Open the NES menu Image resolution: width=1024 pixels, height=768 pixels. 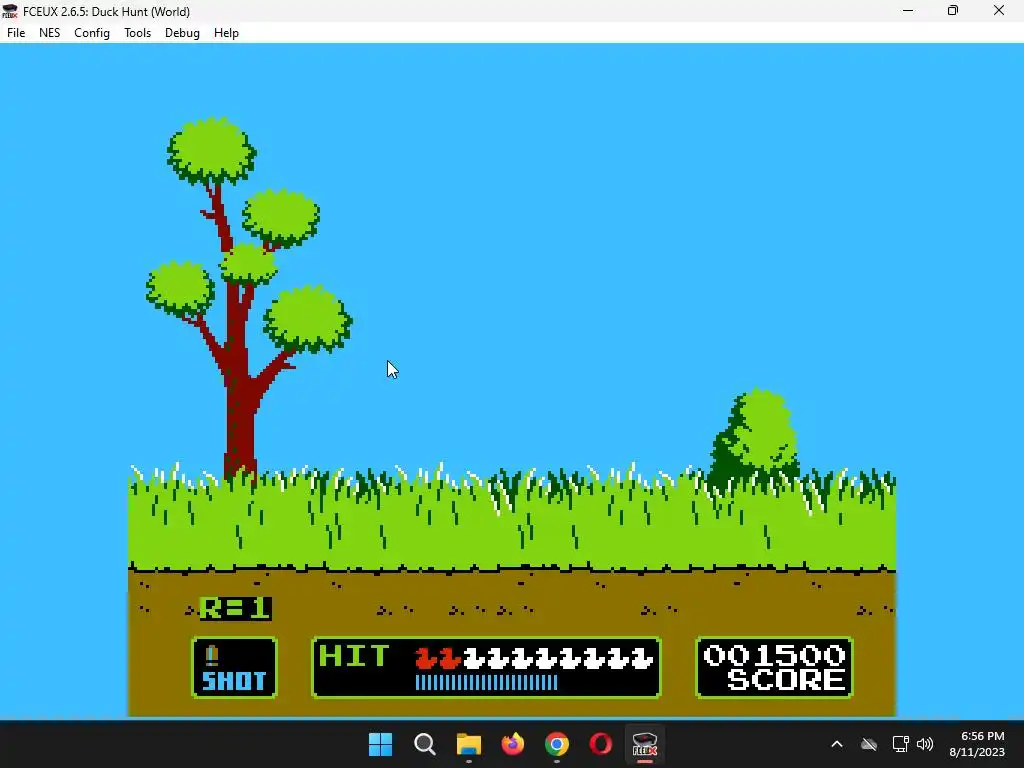50,33
